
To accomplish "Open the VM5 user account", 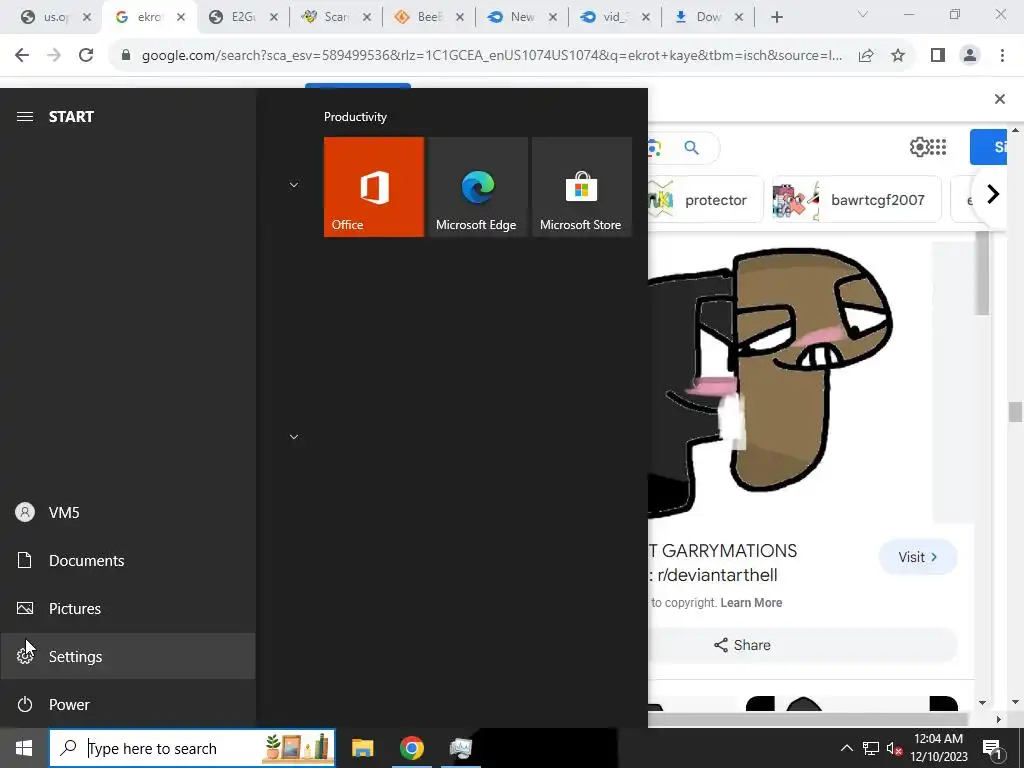I will tap(127, 513).
